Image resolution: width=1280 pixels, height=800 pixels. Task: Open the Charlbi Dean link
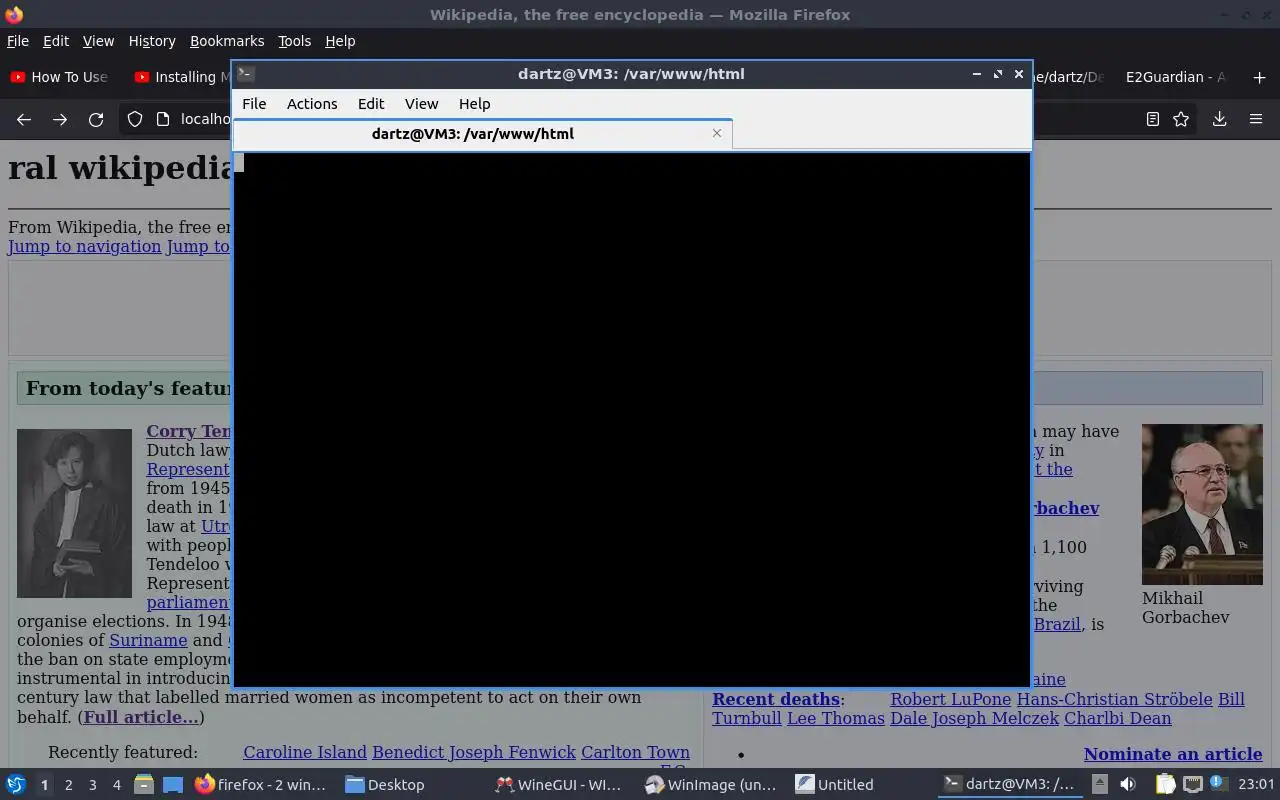click(x=1117, y=718)
